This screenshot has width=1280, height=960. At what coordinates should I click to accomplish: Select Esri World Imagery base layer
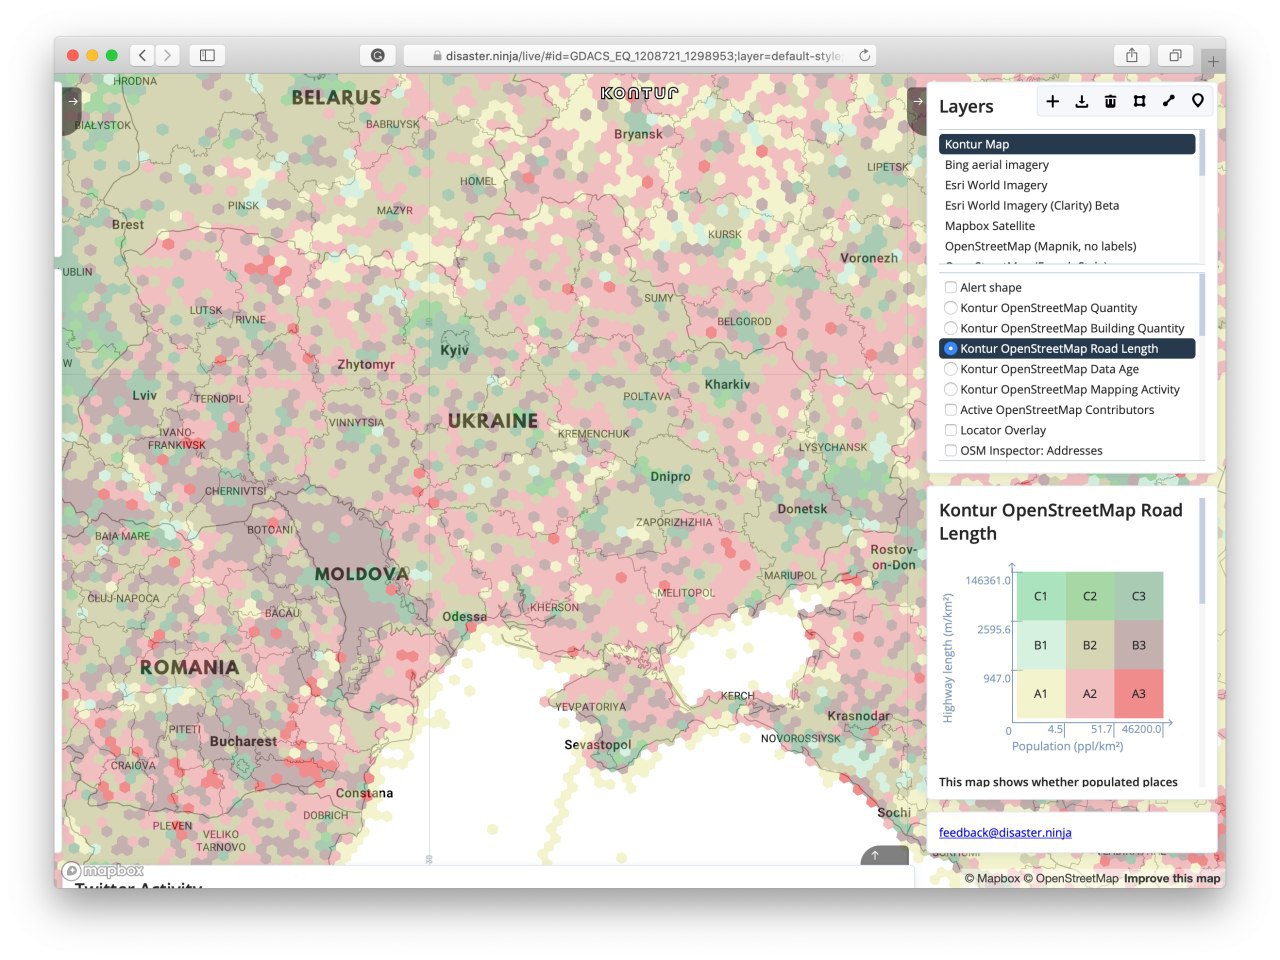1067,185
